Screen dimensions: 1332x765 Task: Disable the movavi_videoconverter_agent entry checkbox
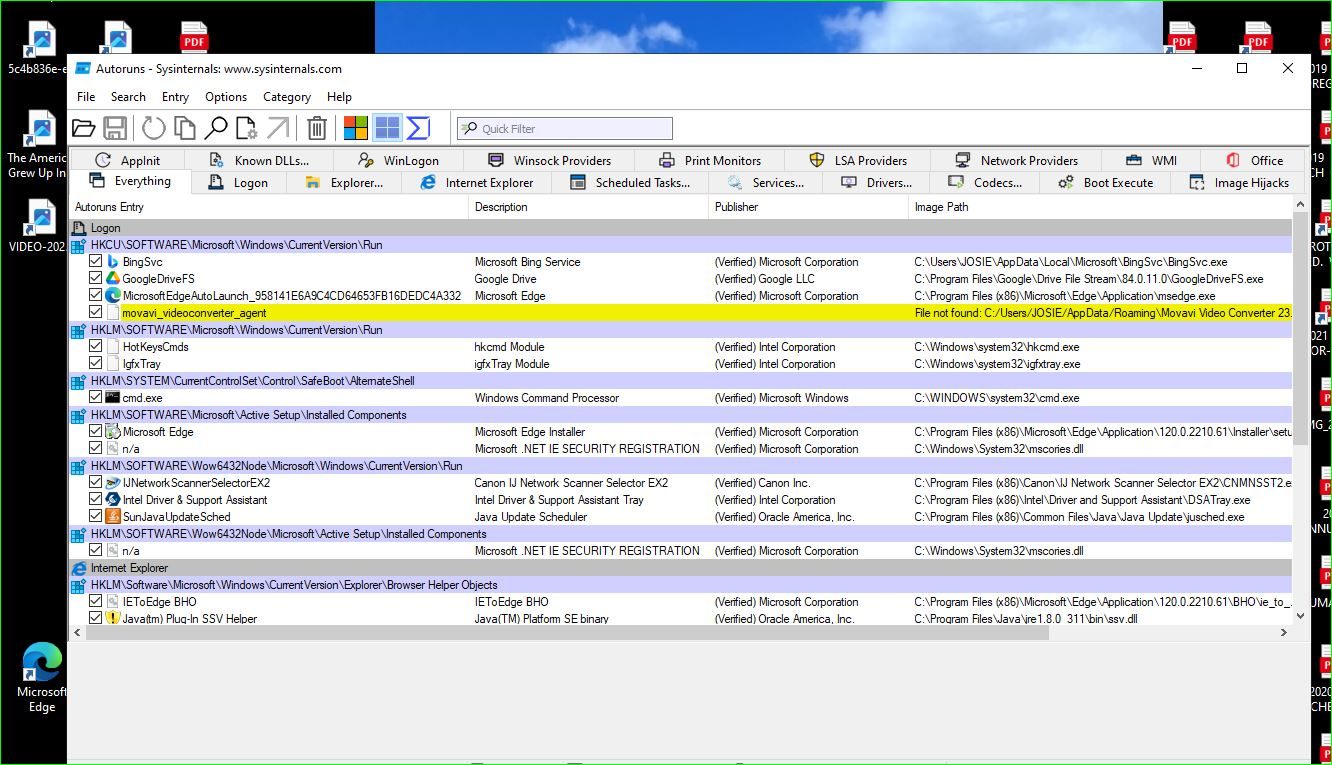tap(96, 313)
